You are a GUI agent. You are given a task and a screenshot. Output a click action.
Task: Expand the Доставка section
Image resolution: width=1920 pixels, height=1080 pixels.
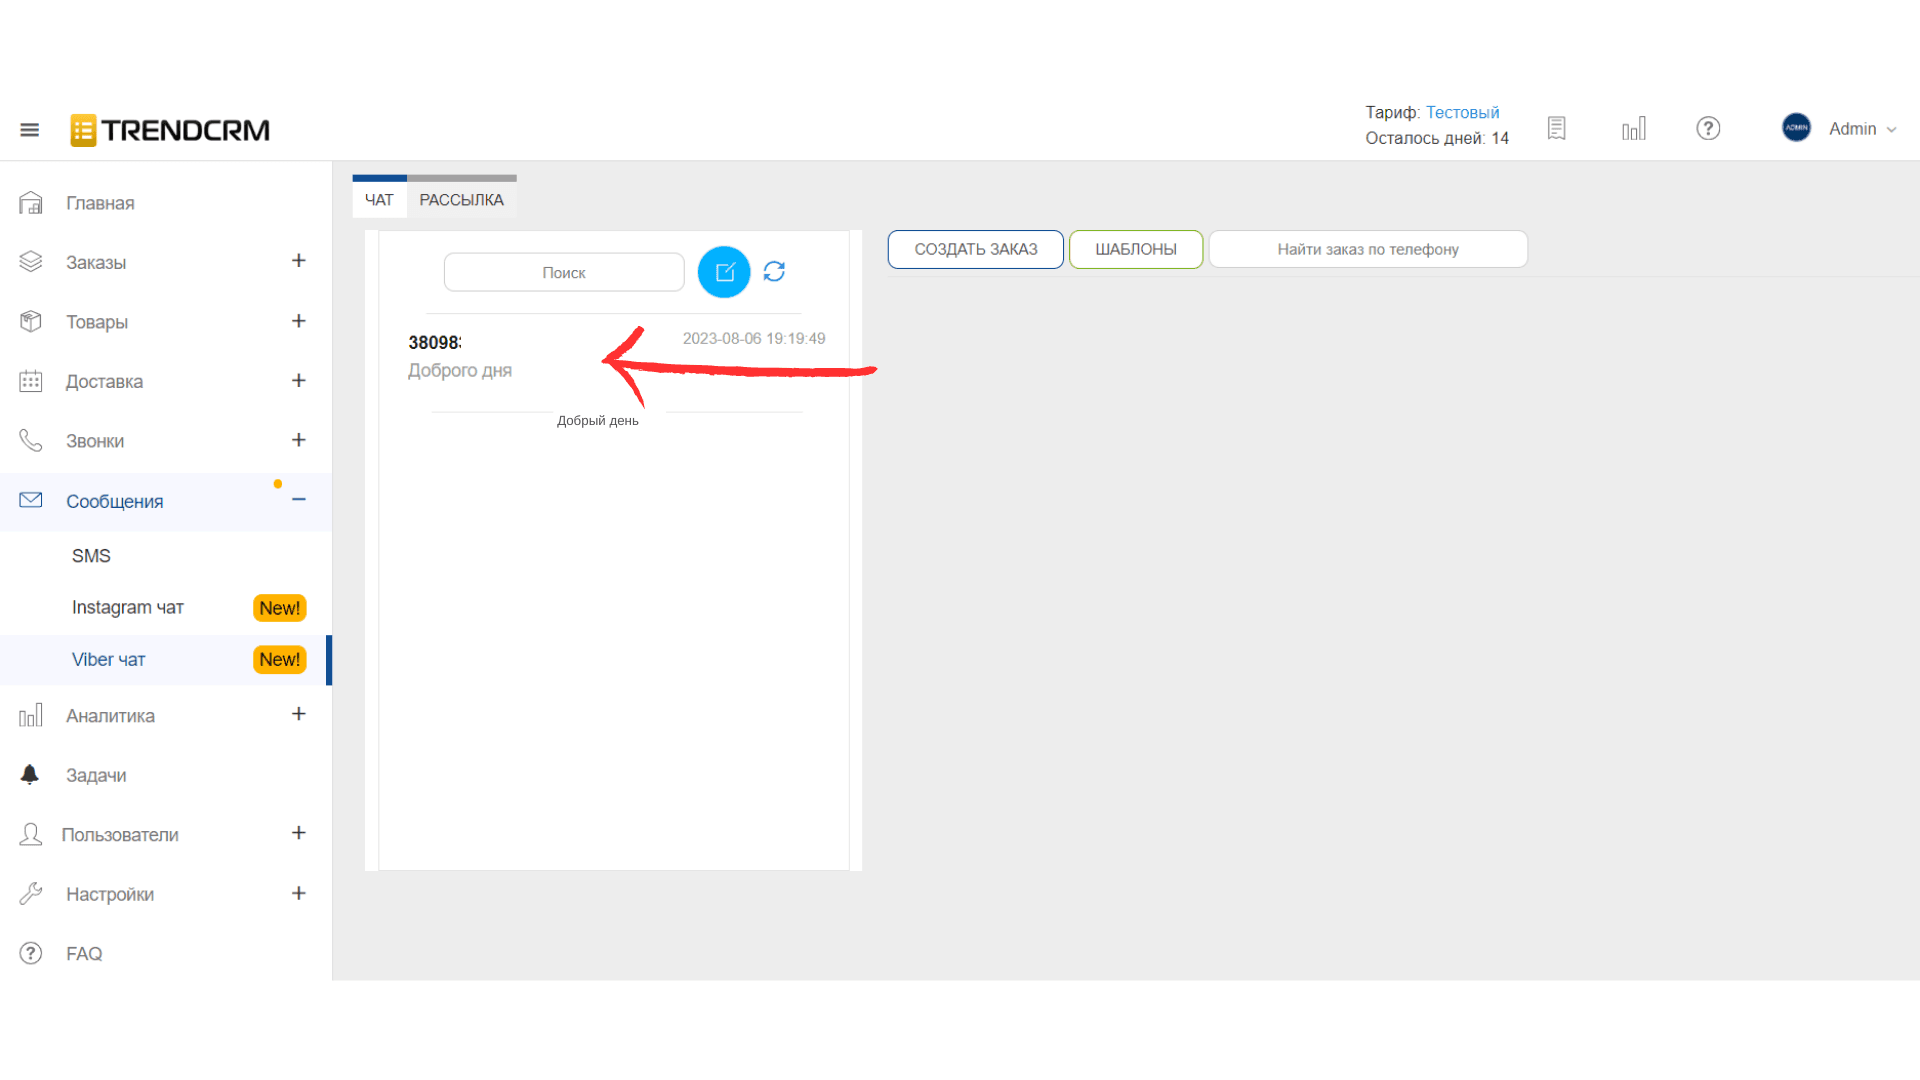pyautogui.click(x=298, y=380)
